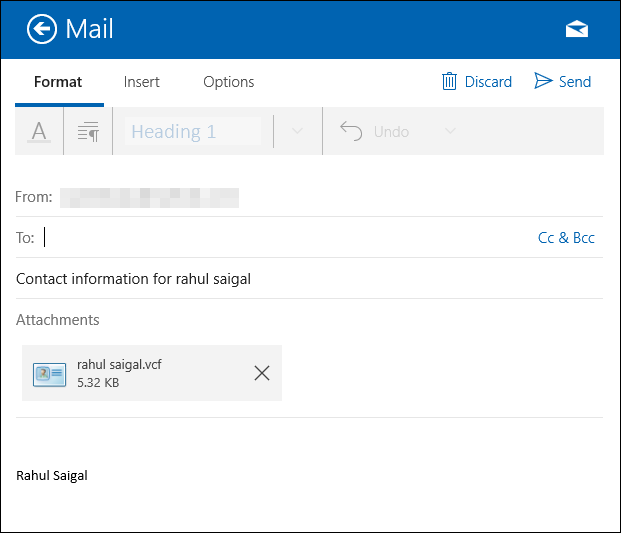Select the Heading 1 style box
621x533 pixels.
click(x=195, y=131)
